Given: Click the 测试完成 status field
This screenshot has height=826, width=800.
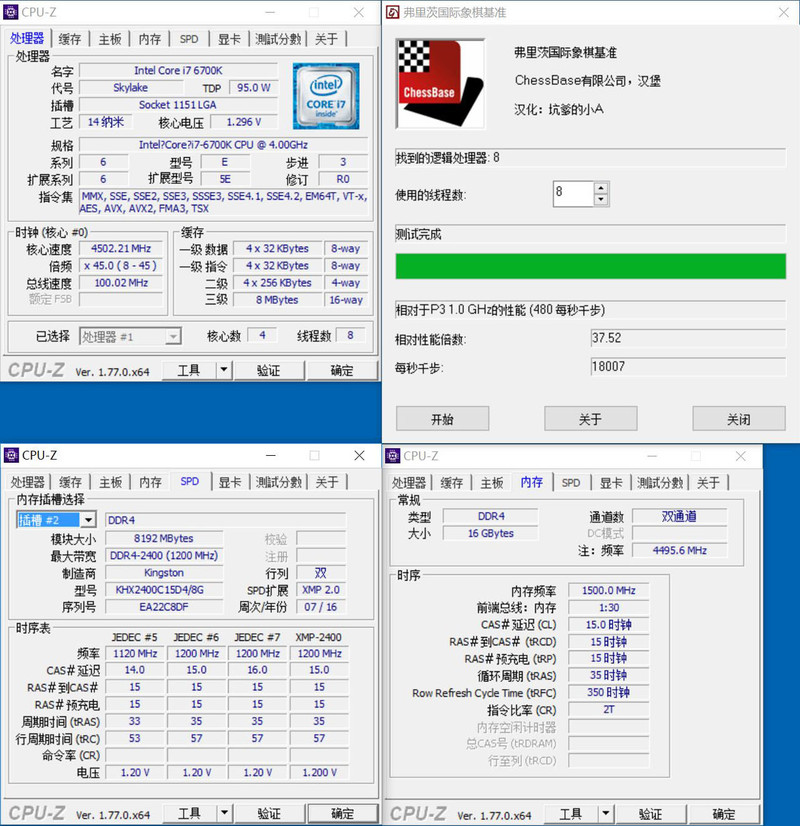Looking at the screenshot, I should [x=590, y=234].
